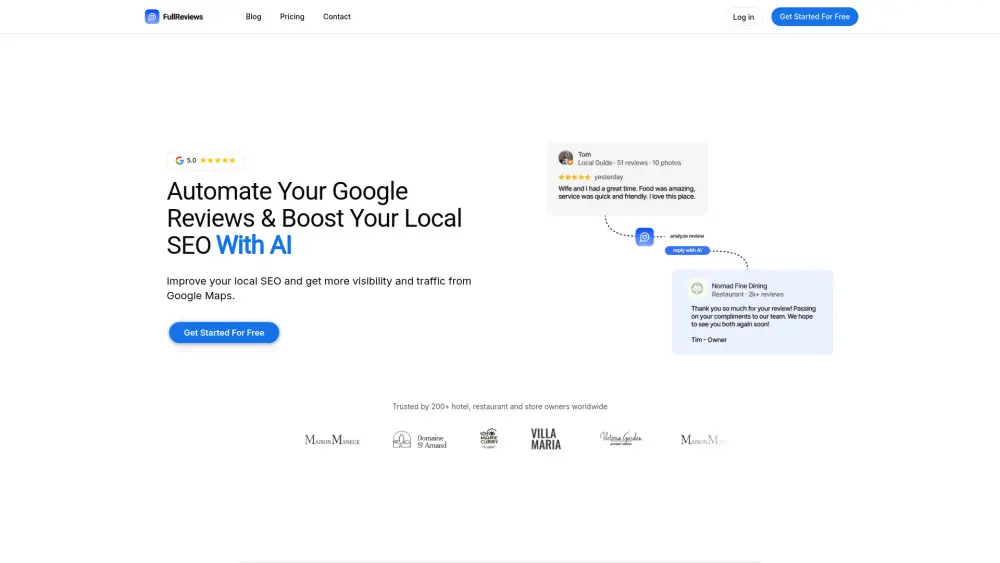
Task: Click the 'reply with AI' pill
Action: [685, 250]
